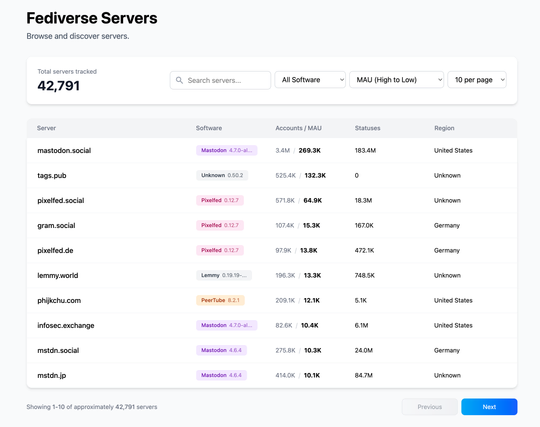Viewport: 540px width, 427px height.
Task: Click the Region column header
Action: (x=444, y=128)
